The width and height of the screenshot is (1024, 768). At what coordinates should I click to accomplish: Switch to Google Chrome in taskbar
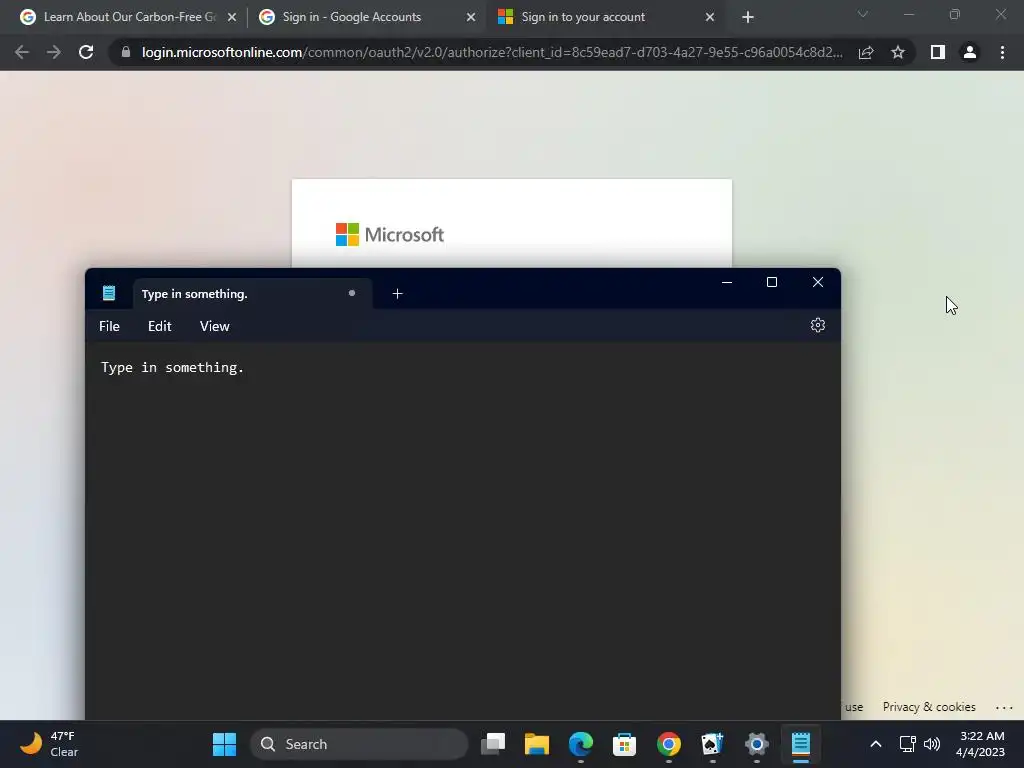tap(669, 744)
